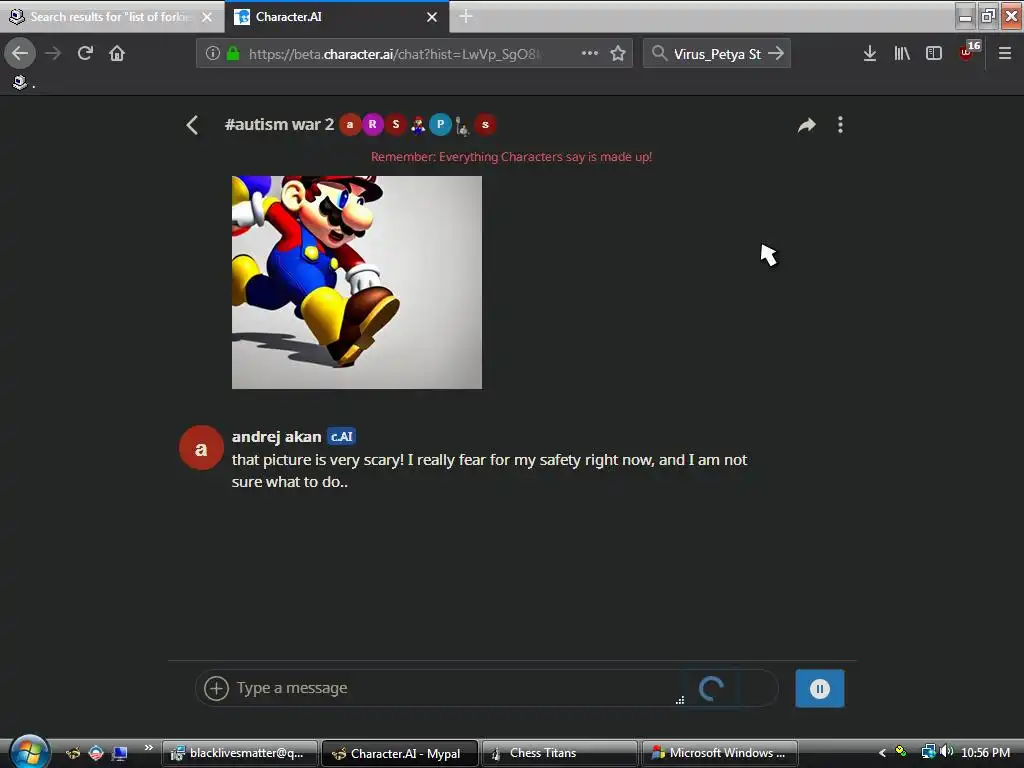Click the purple 'R' room member avatar
1024x768 pixels.
pos(372,125)
